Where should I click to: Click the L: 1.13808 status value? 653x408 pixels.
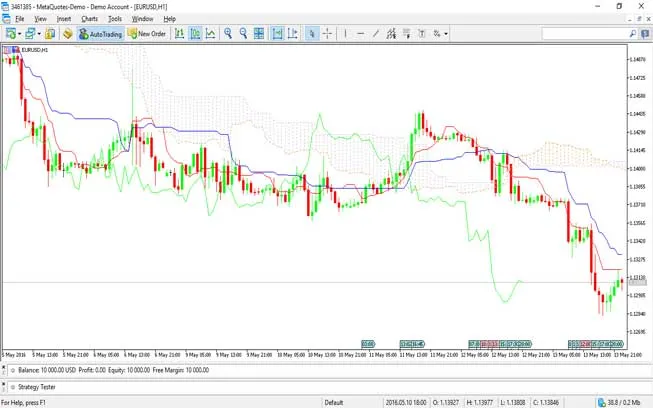tap(513, 403)
